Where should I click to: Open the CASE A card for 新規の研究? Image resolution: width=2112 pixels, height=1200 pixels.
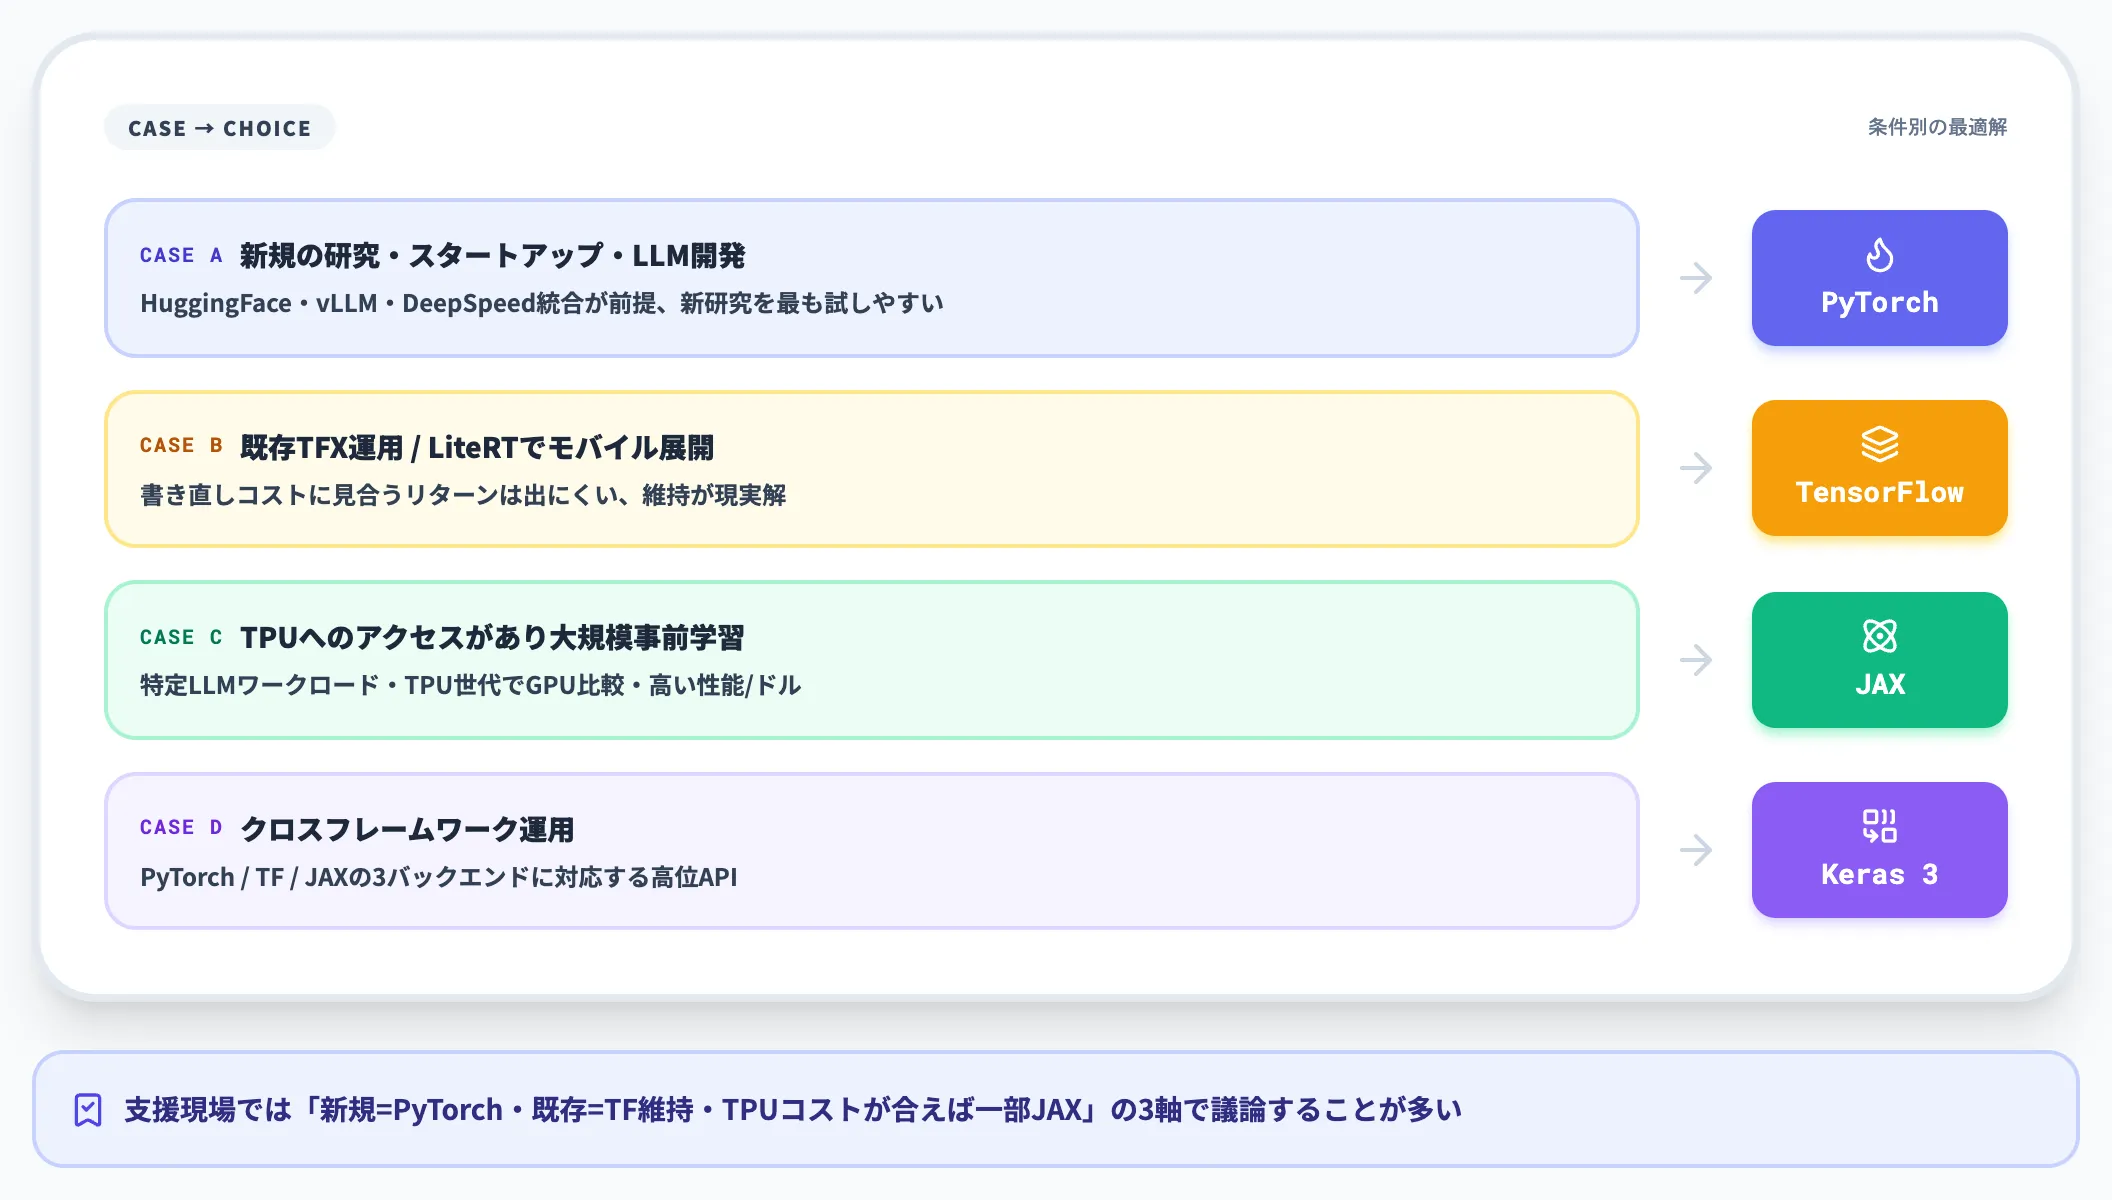[871, 278]
